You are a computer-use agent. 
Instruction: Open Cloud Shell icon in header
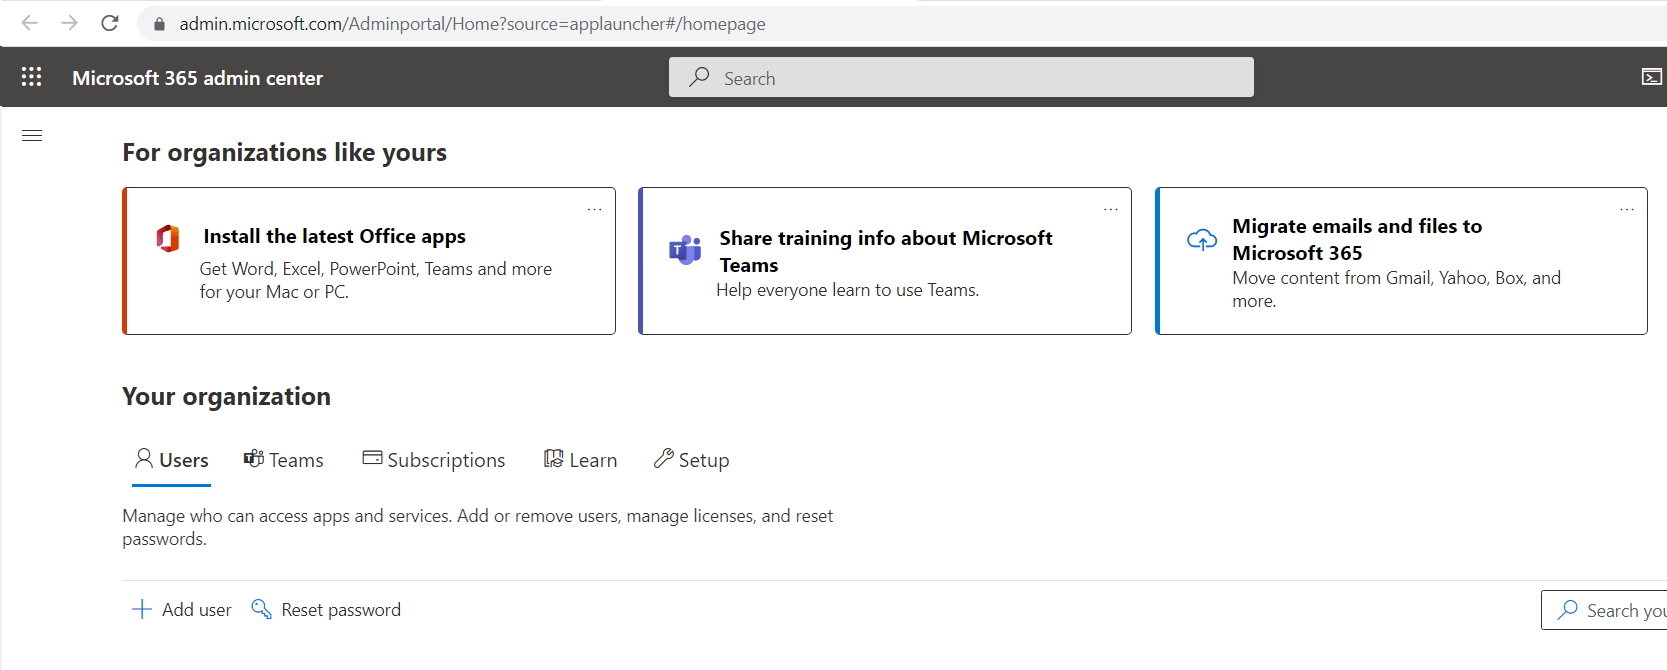(1652, 77)
